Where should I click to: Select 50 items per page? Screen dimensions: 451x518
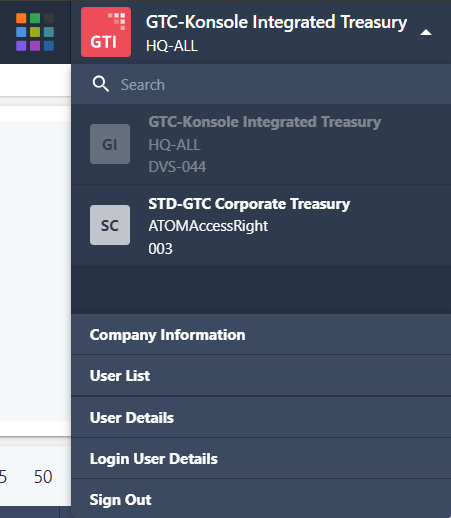pos(43,477)
